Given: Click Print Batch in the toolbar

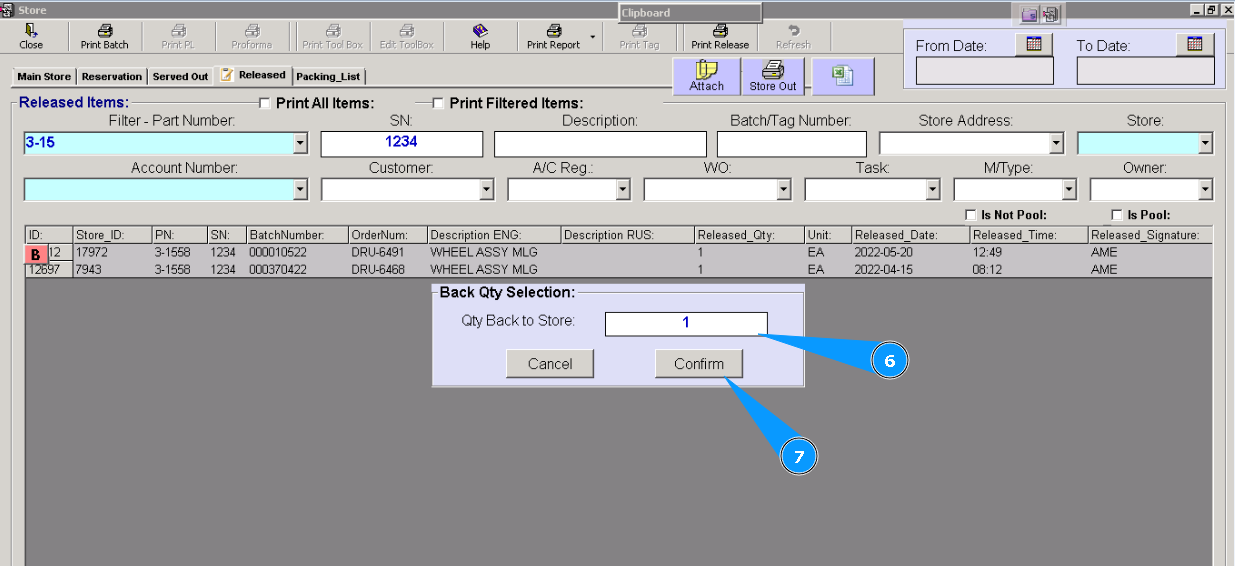Looking at the screenshot, I should [104, 37].
